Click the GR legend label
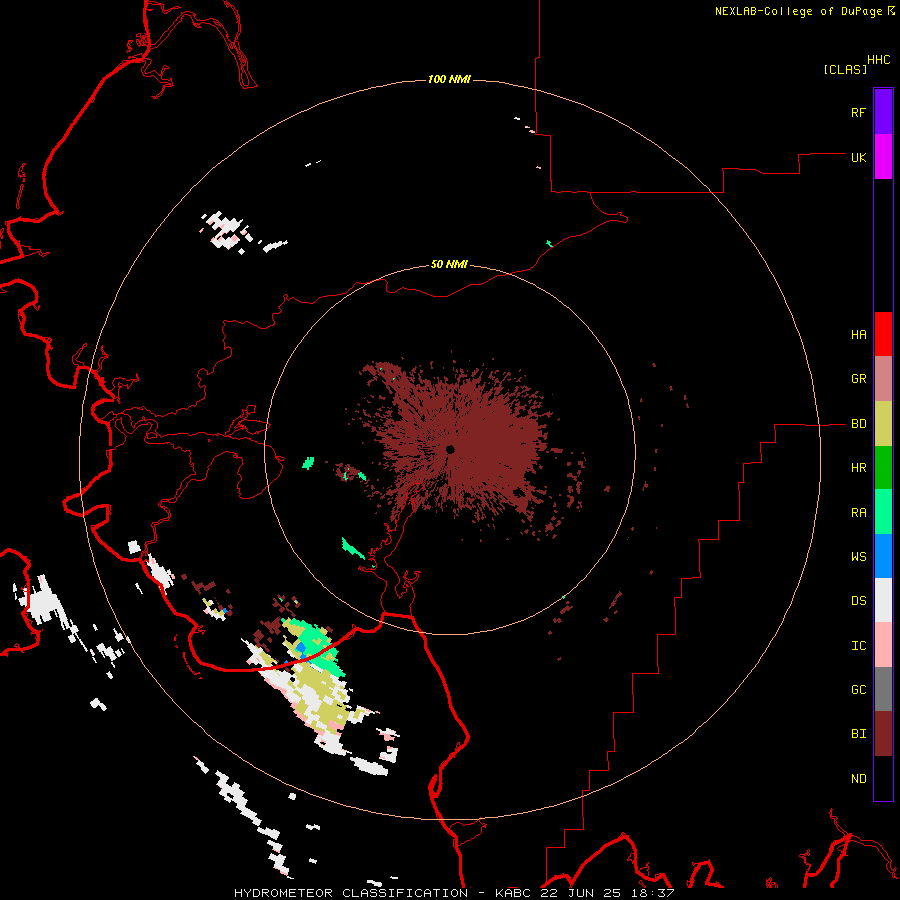 (x=858, y=379)
